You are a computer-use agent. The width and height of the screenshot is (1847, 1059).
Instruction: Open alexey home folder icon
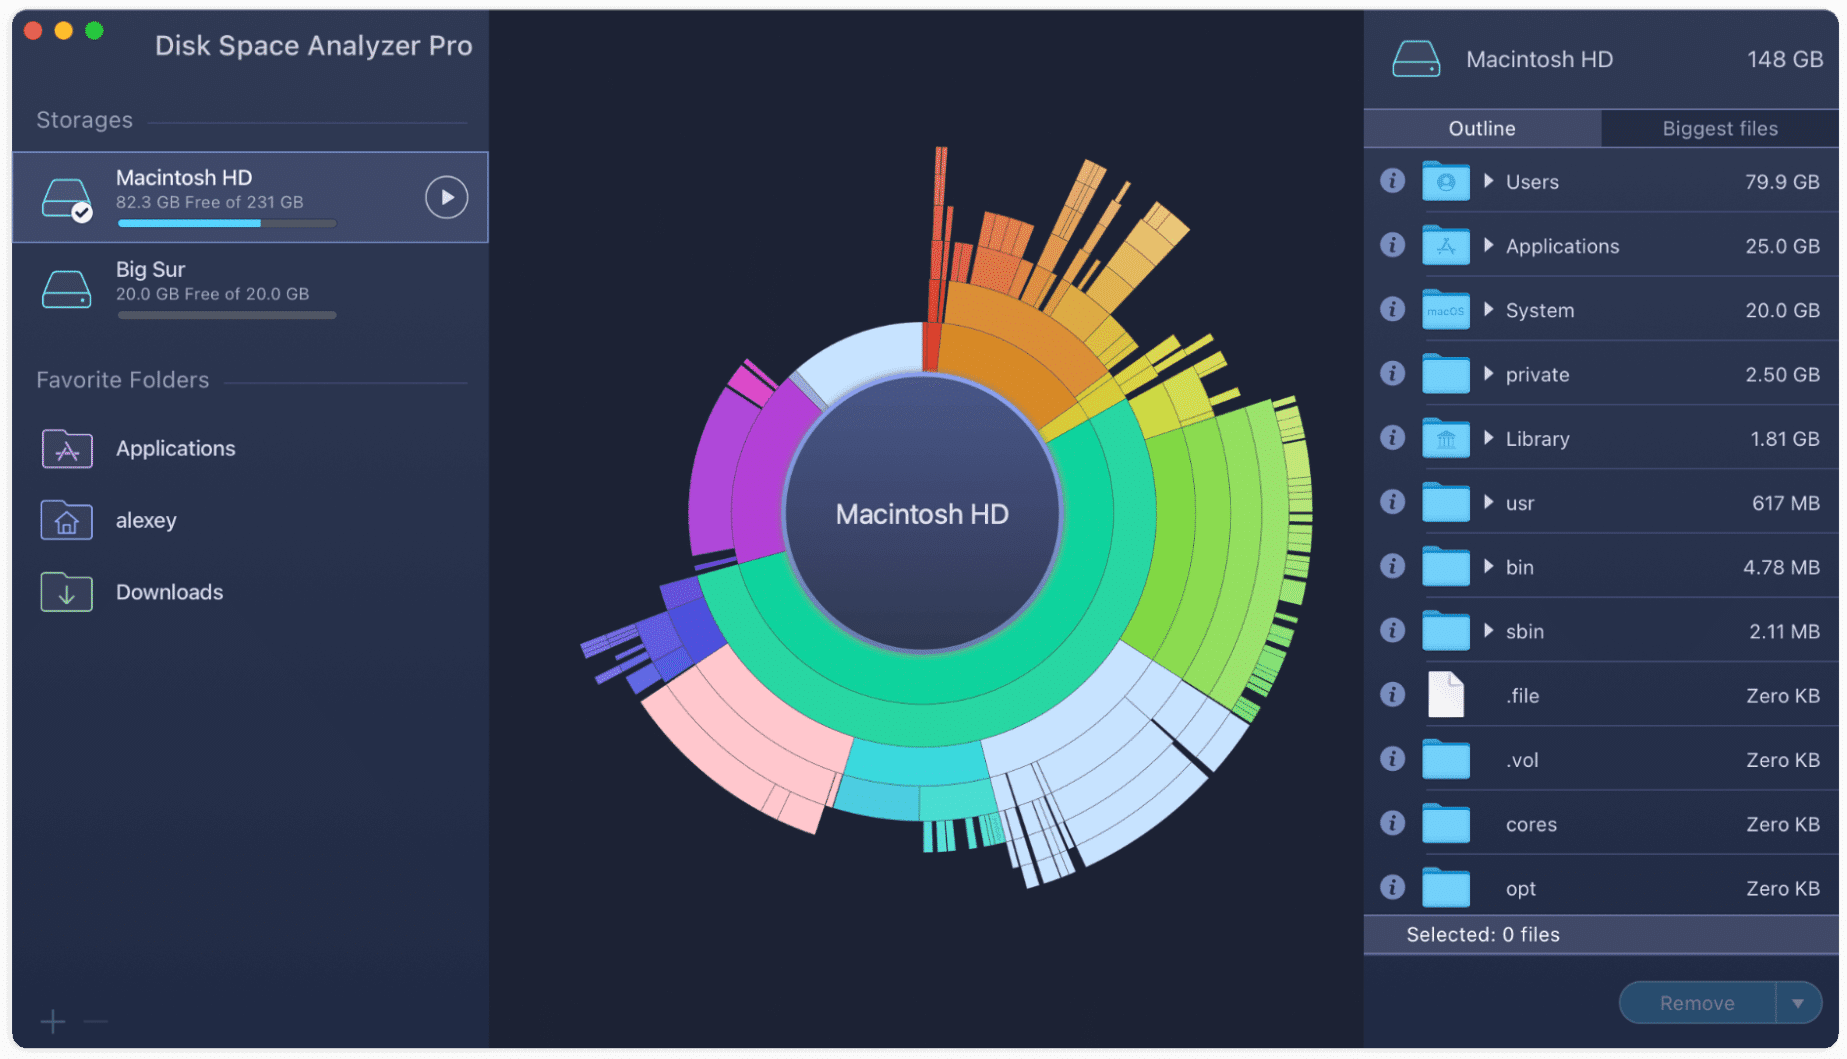pos(67,520)
